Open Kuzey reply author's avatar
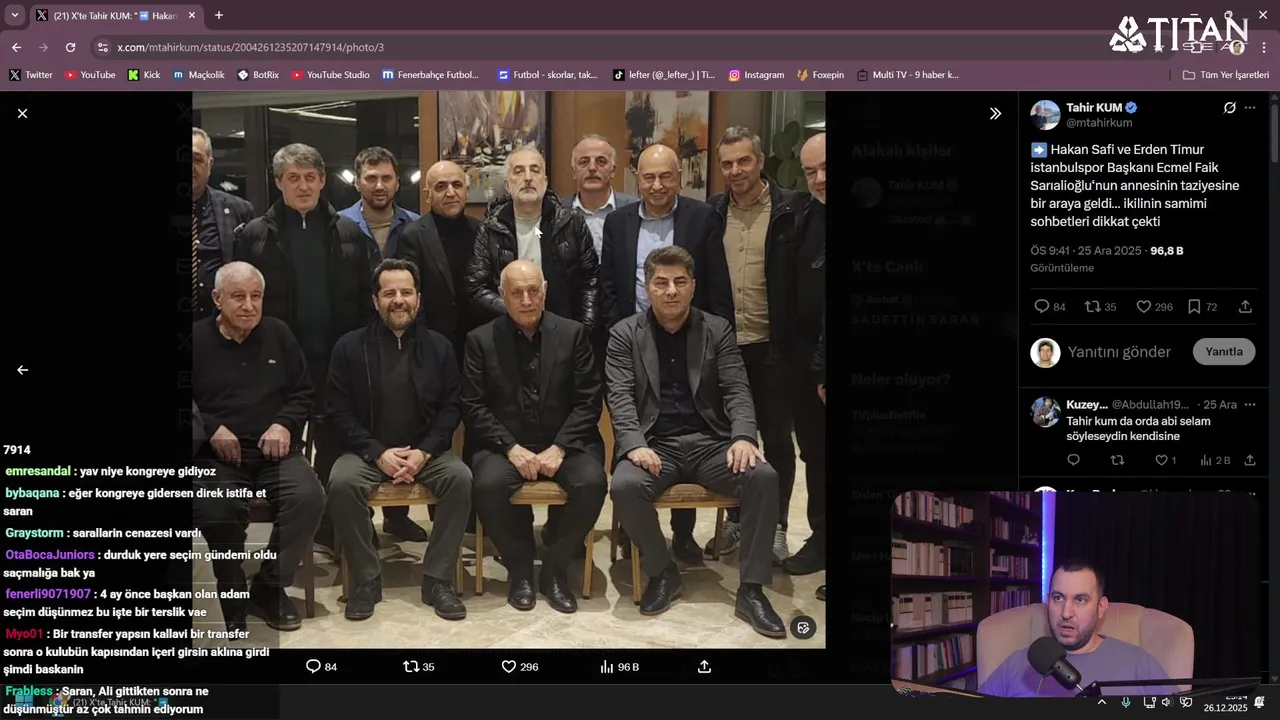Image resolution: width=1280 pixels, height=720 pixels. click(1045, 412)
